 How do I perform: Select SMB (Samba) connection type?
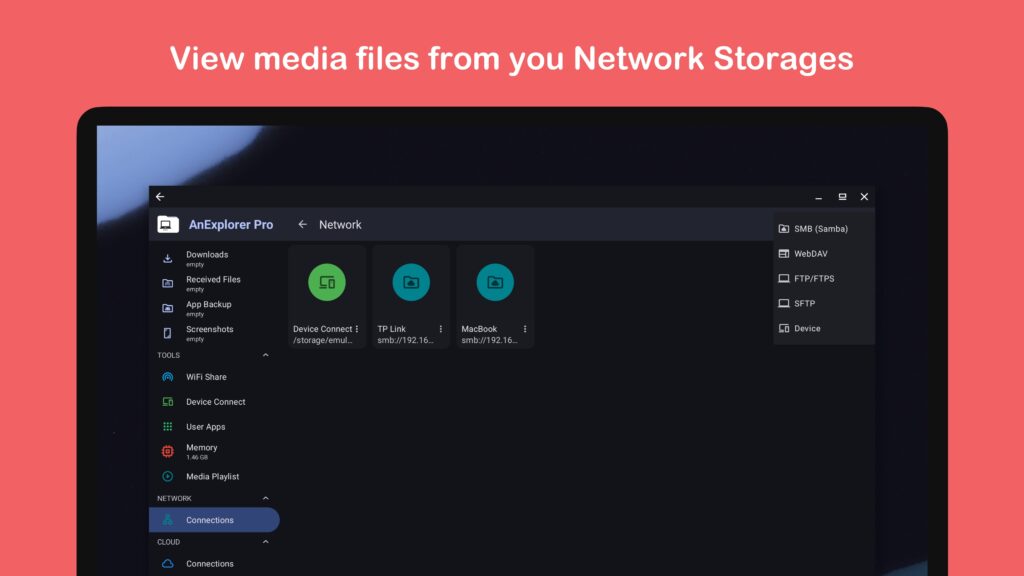click(813, 228)
